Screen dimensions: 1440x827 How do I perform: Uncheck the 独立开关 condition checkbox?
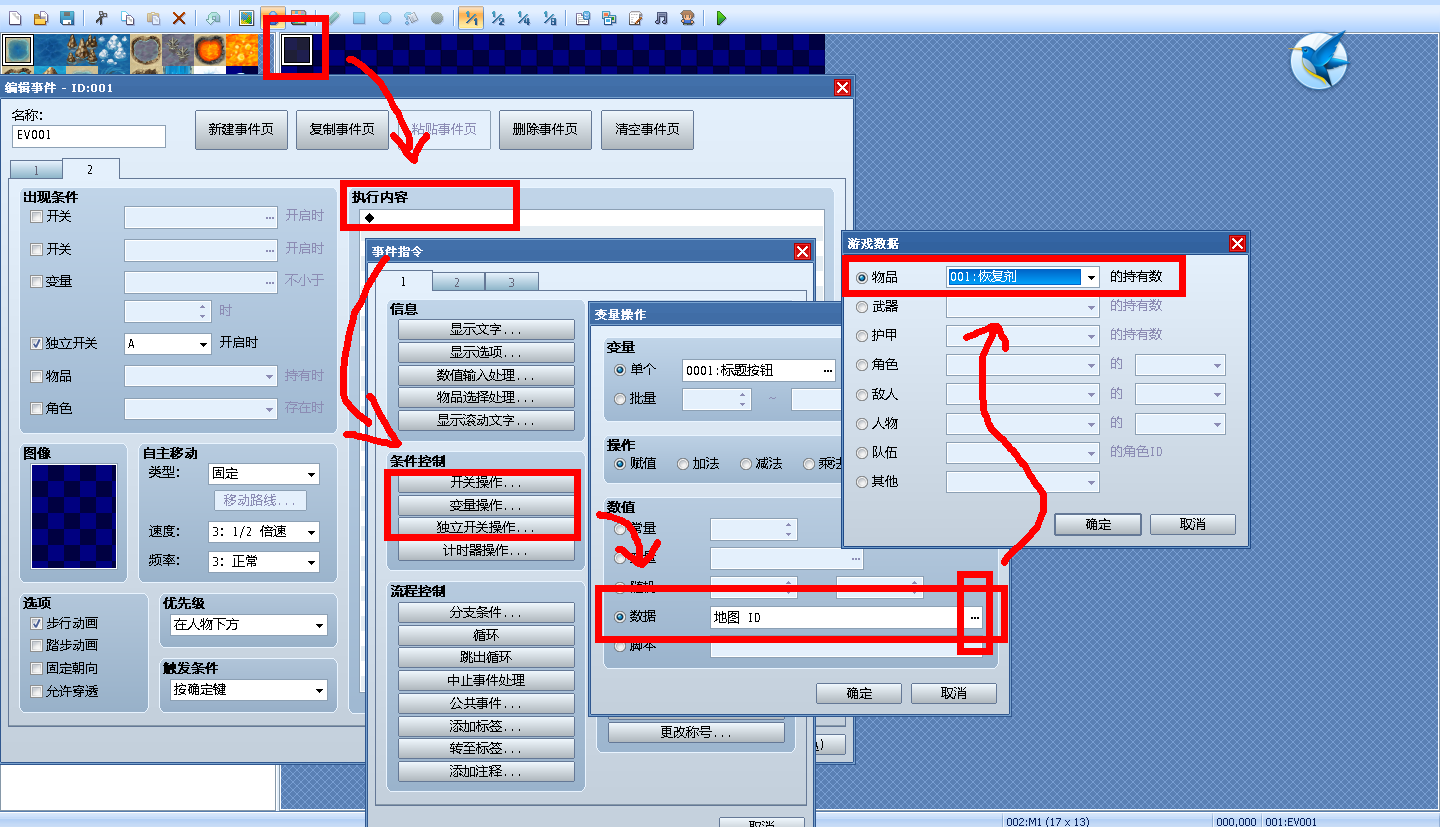point(37,343)
